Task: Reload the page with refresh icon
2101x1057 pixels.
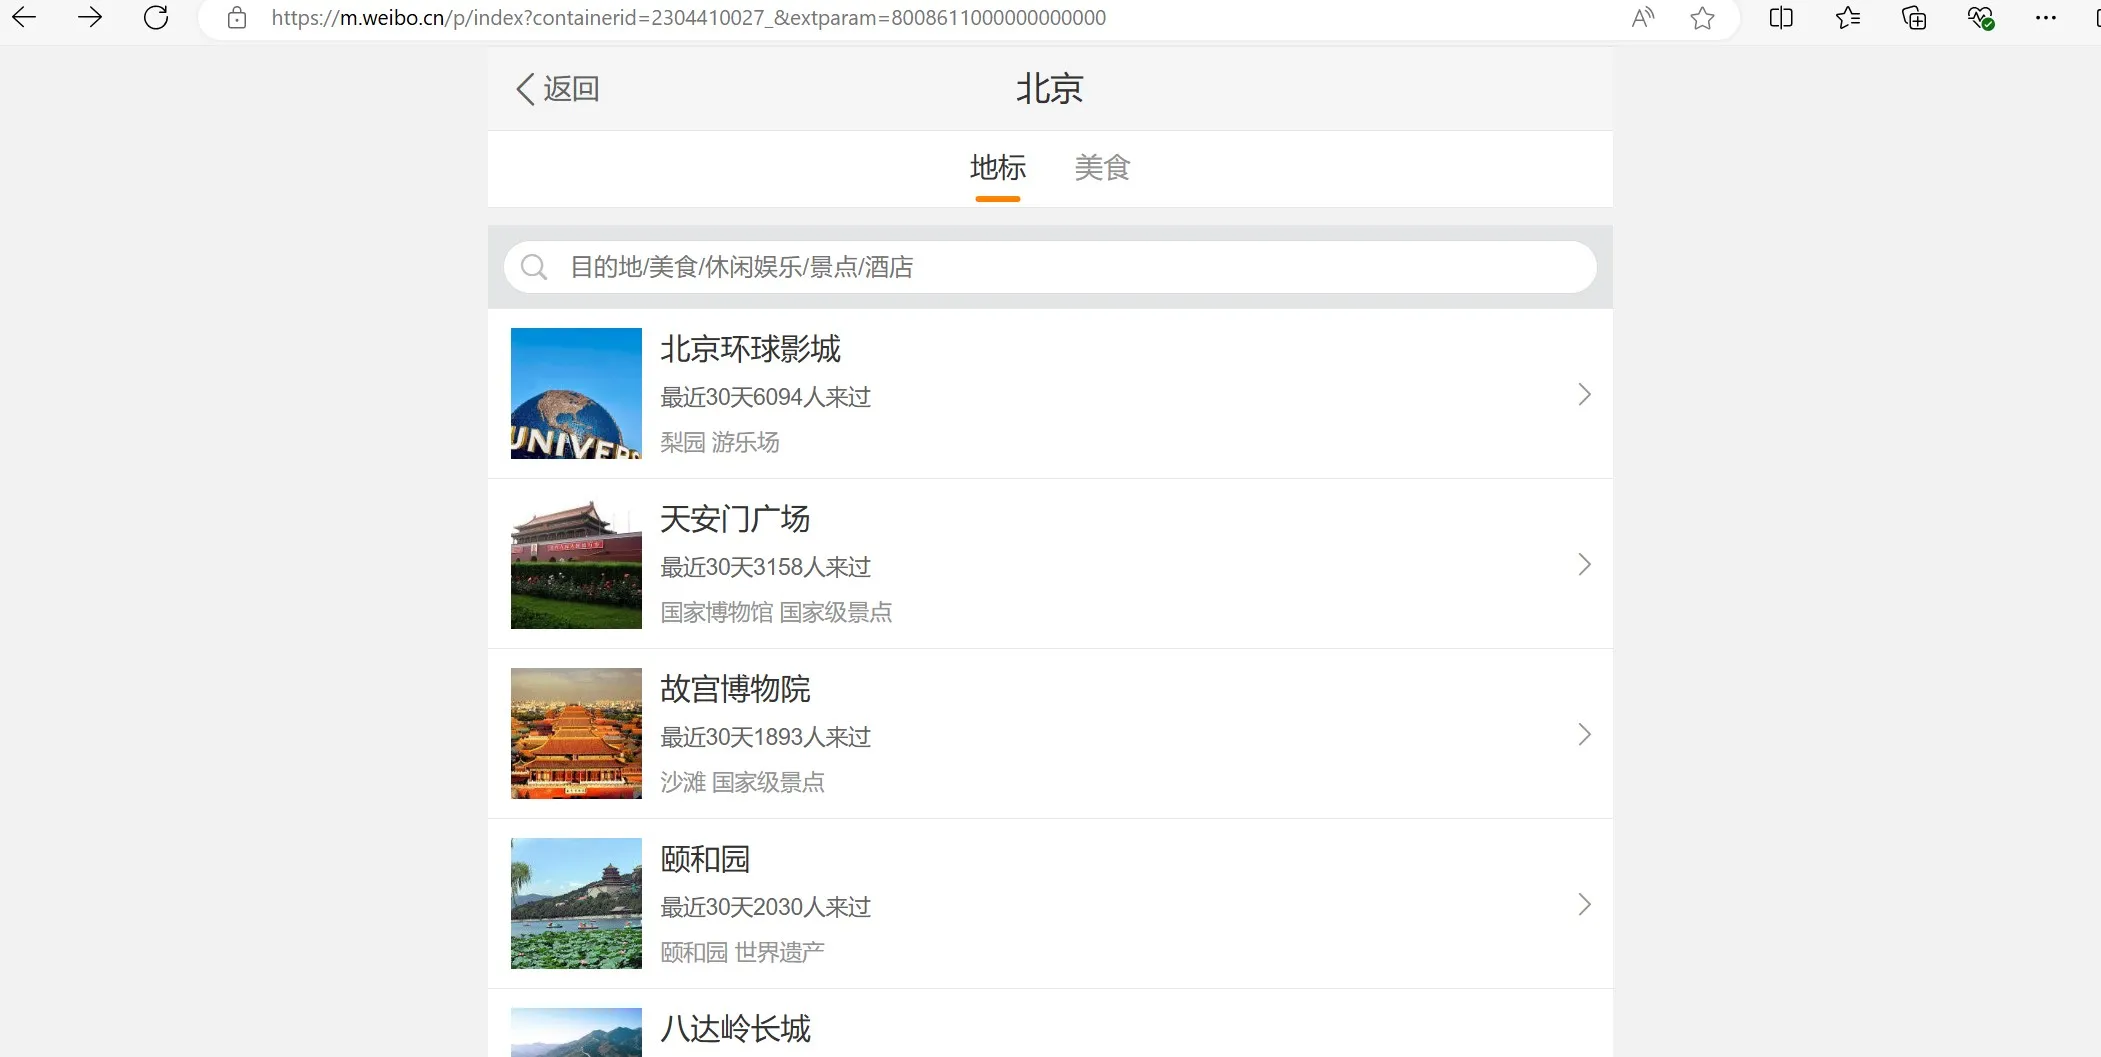Action: 156,17
